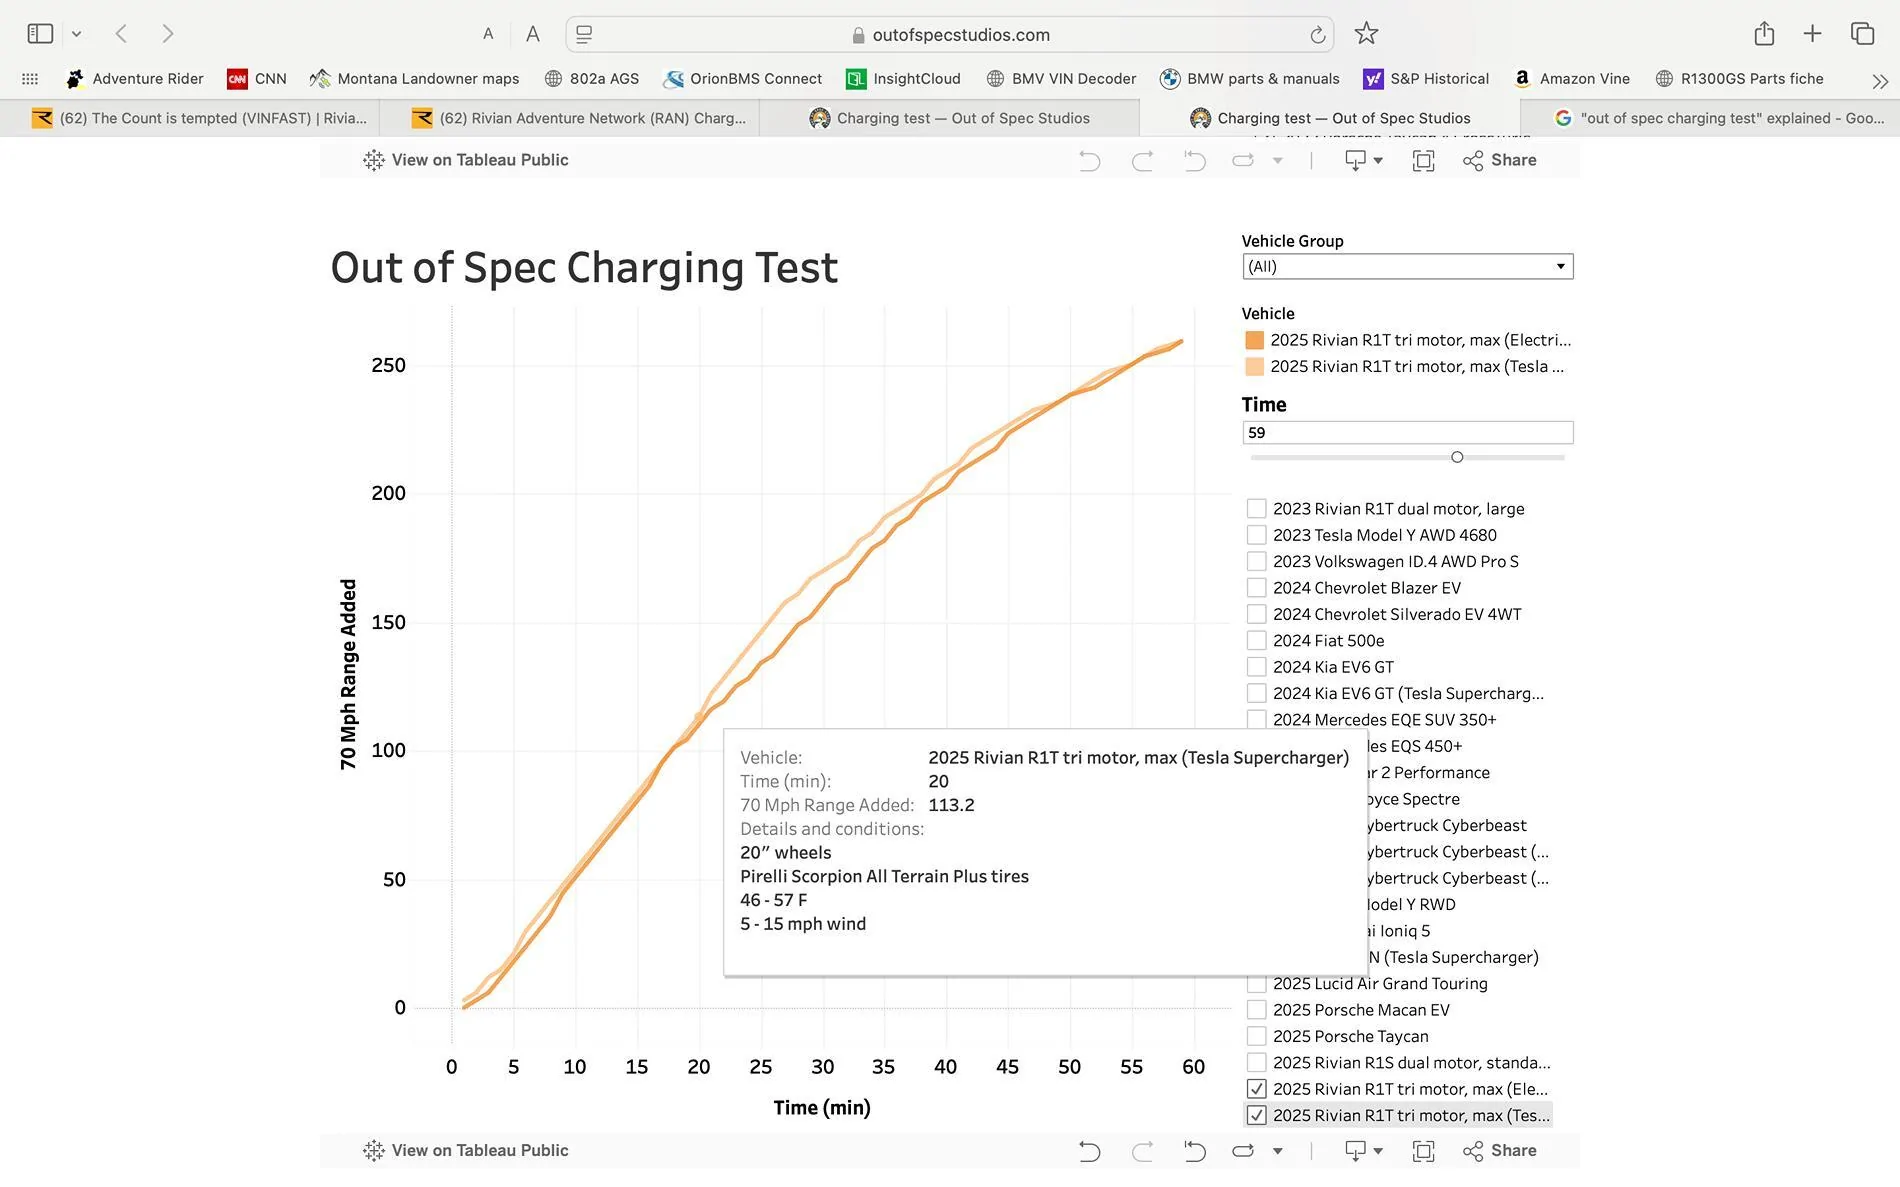Click the bottom Share button
This screenshot has width=1900, height=1187.
click(1499, 1151)
